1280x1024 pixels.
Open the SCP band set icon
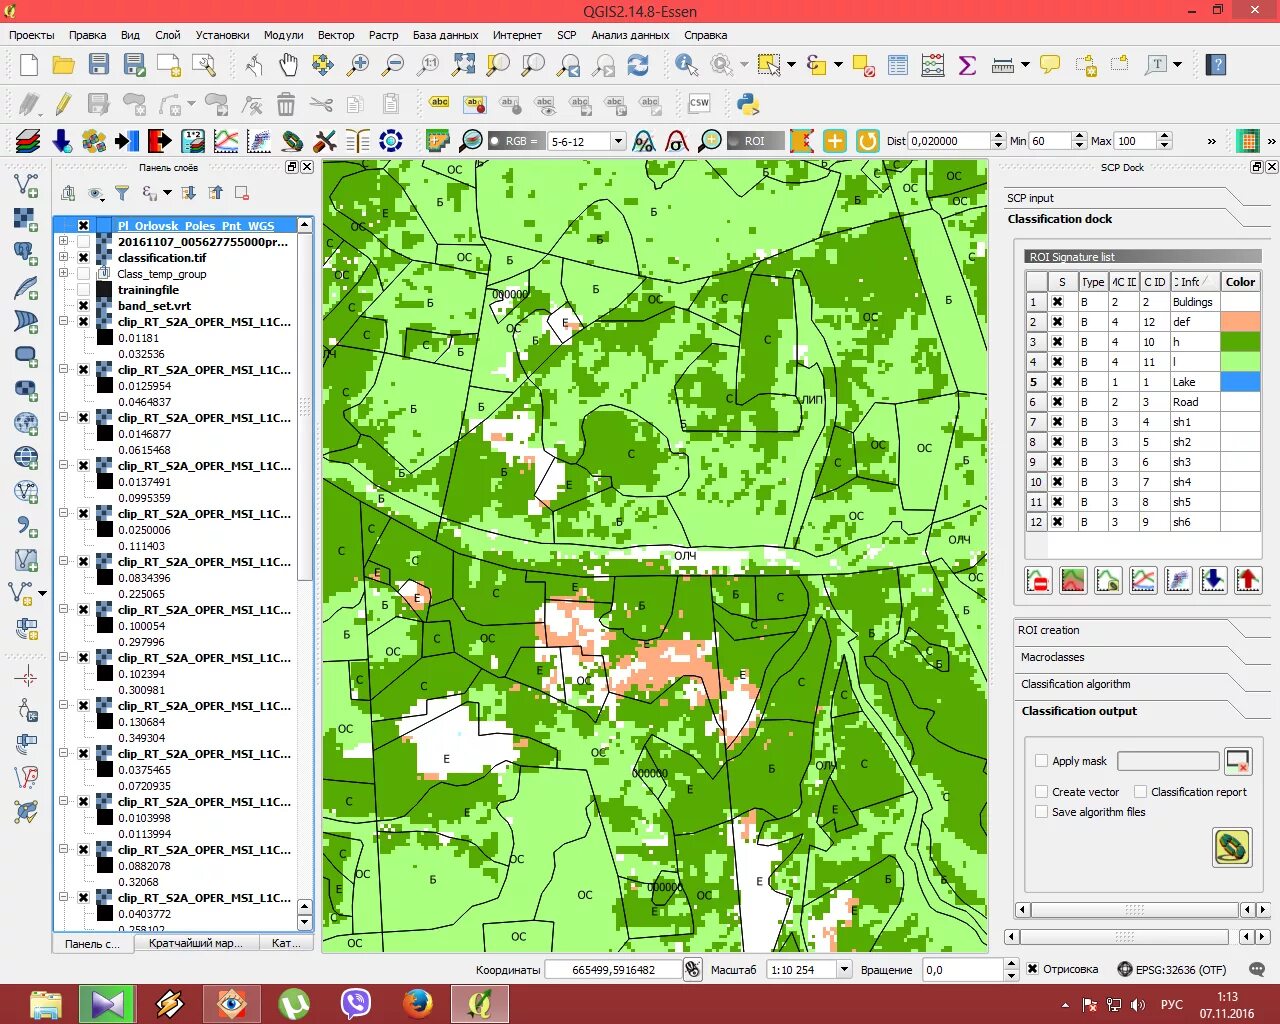pos(28,141)
